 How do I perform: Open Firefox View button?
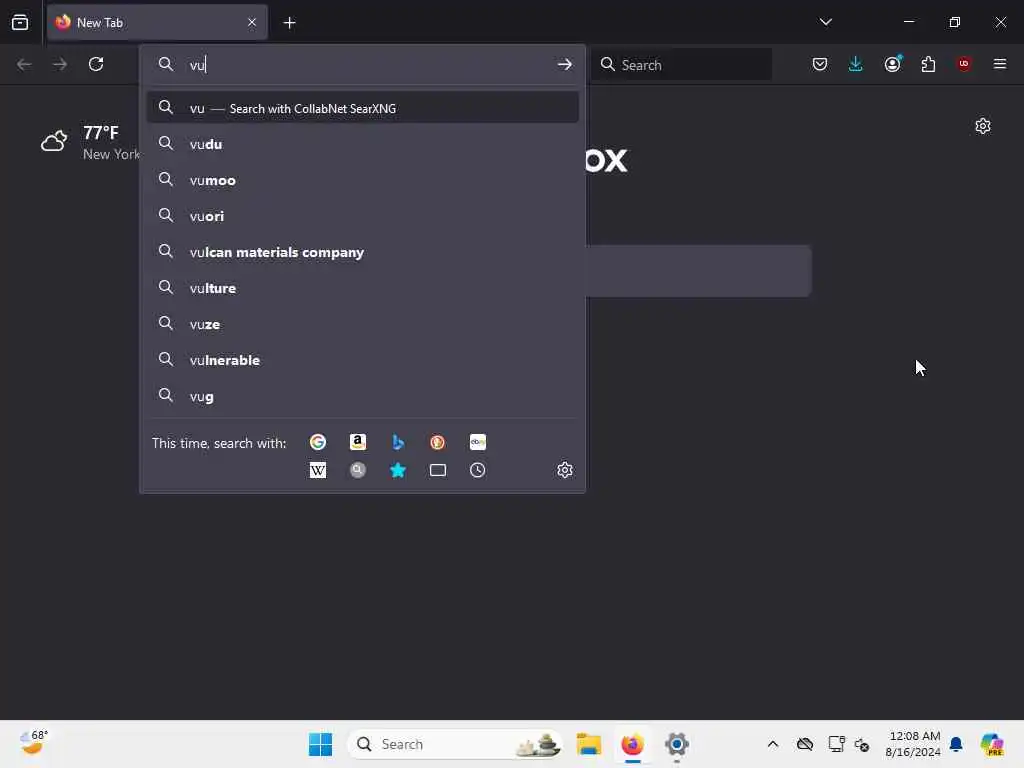tap(20, 22)
